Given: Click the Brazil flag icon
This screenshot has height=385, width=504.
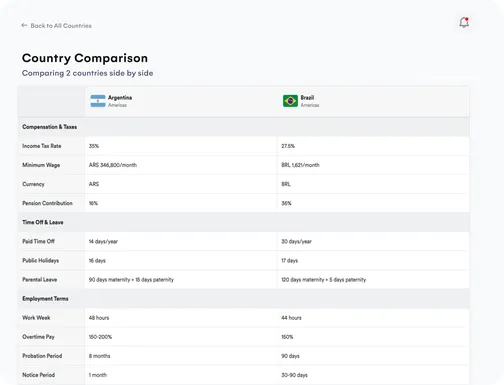Looking at the screenshot, I should [x=290, y=101].
